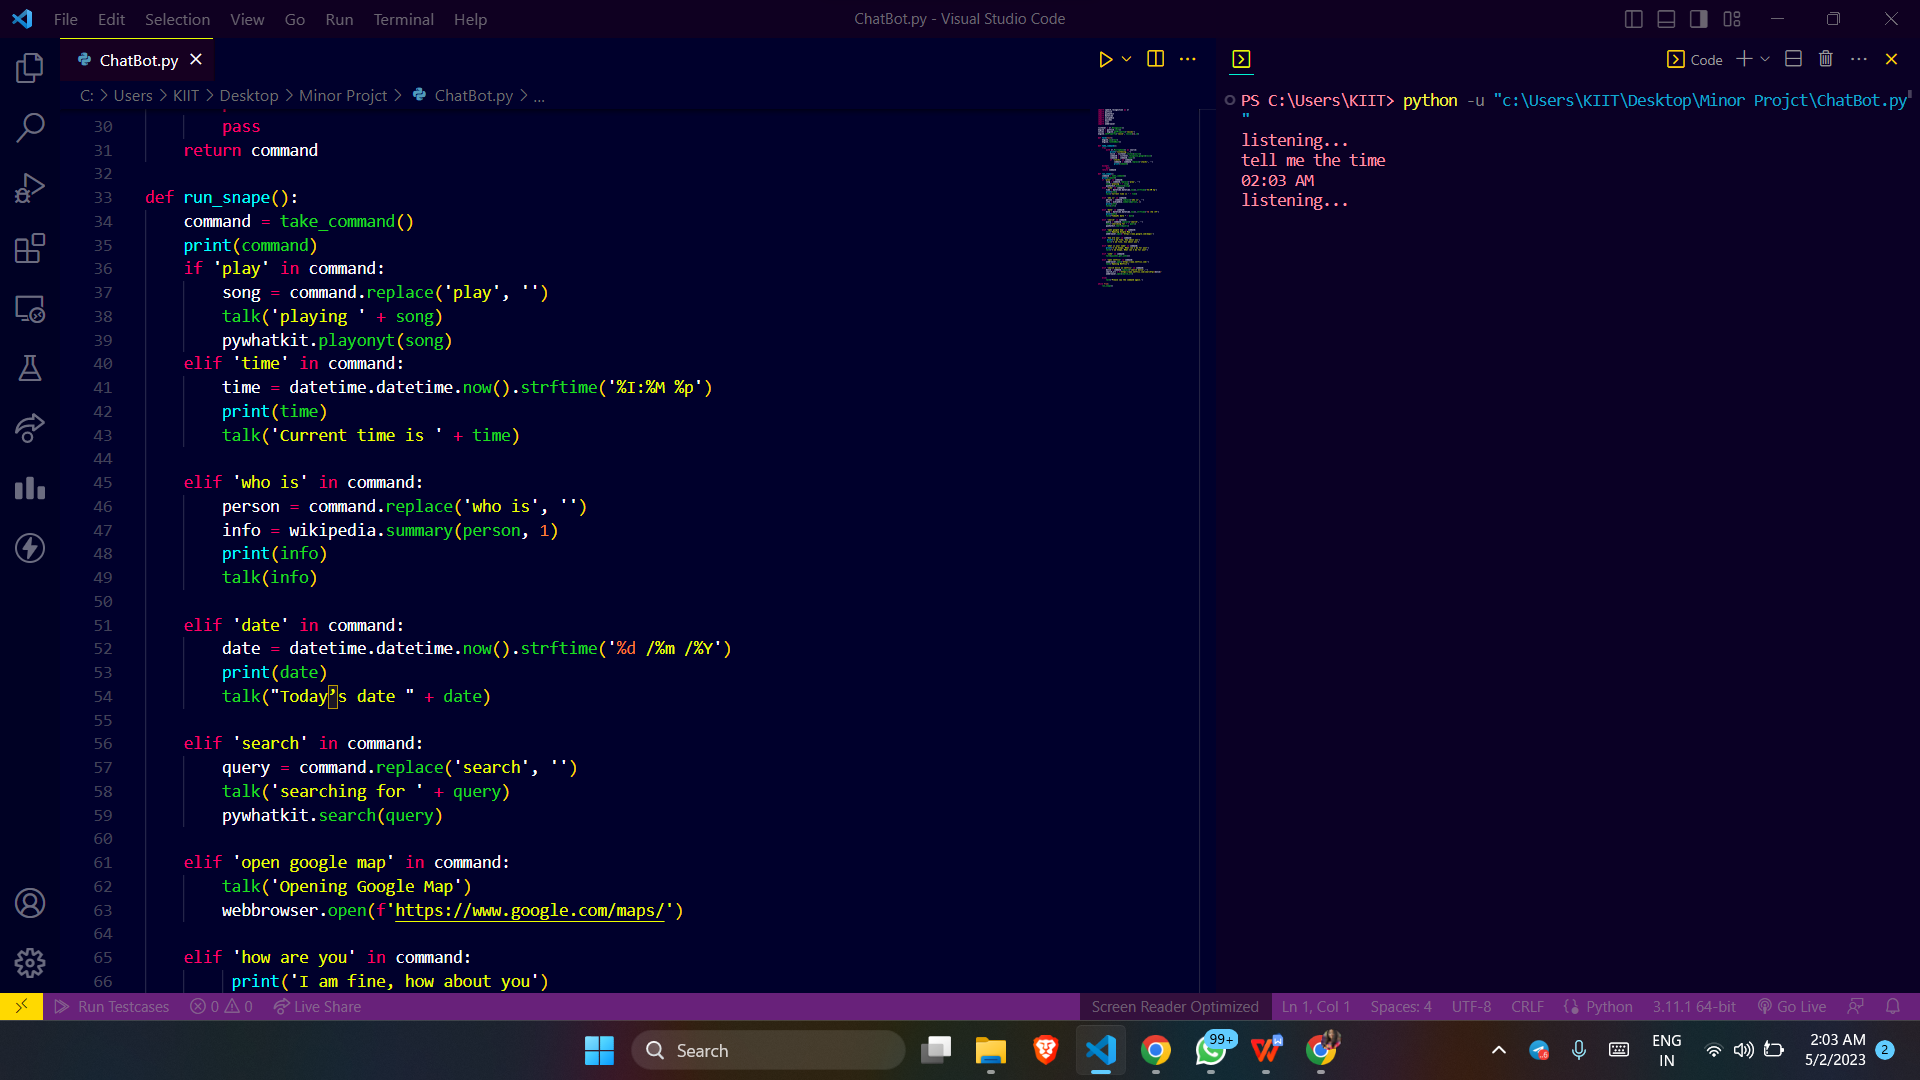Screen dimensions: 1920x1080
Task: Open the Extensions view
Action: (x=30, y=248)
